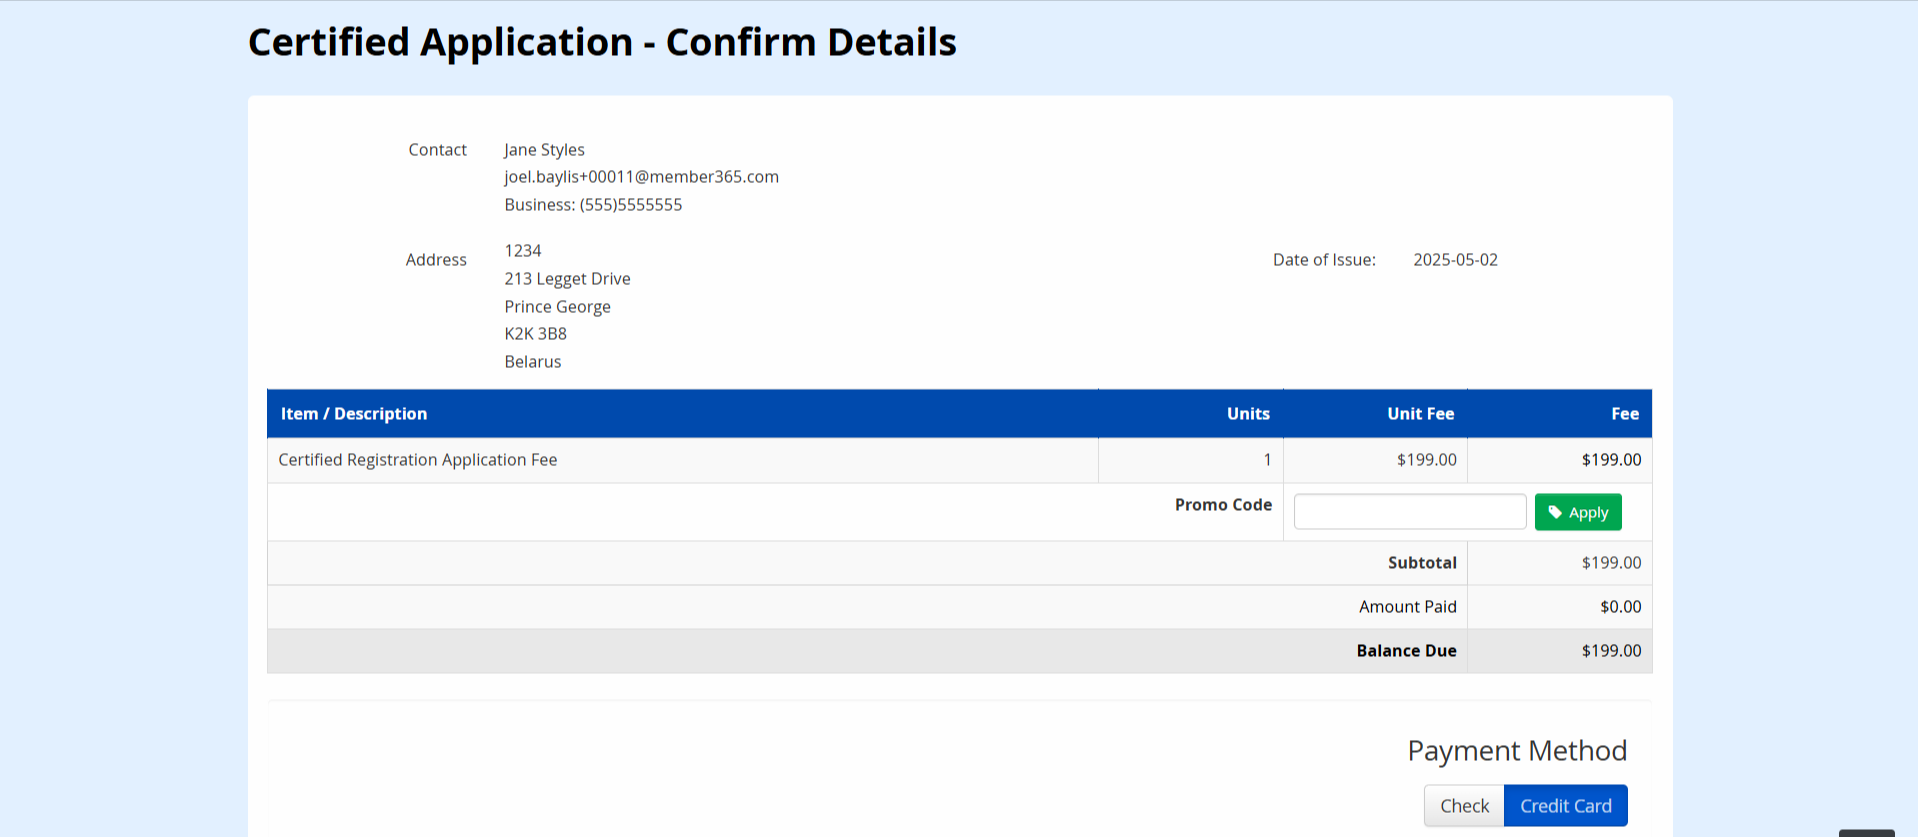1918x837 pixels.
Task: Click the Certified Application page heading
Action: [602, 43]
